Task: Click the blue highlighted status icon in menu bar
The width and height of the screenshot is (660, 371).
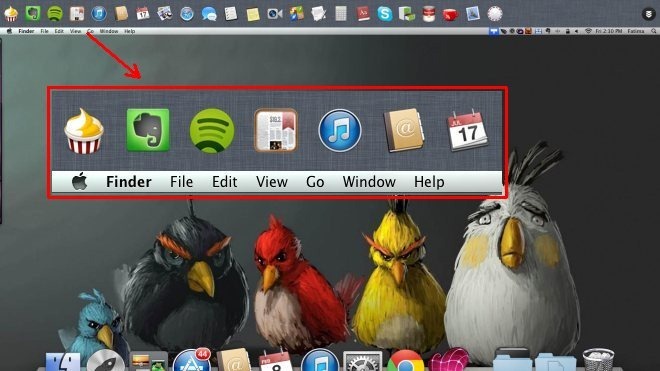Action: coord(493,31)
